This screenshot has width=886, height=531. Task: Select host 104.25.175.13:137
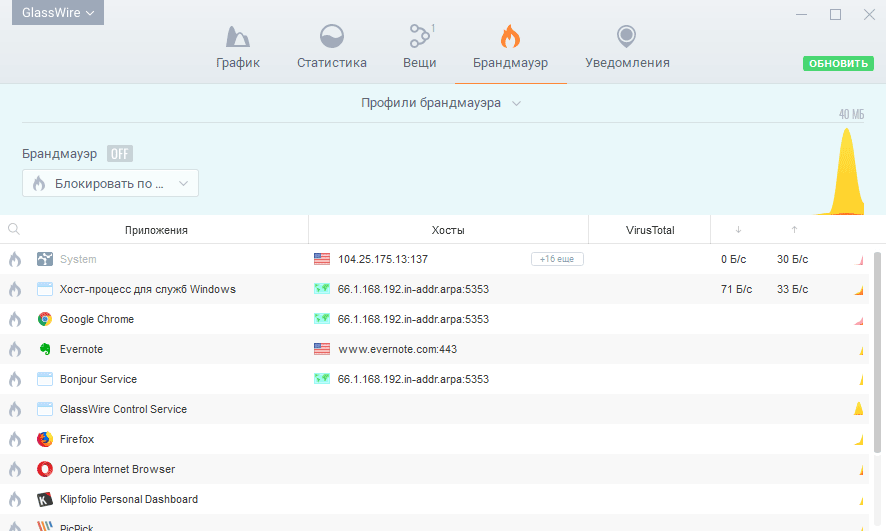click(383, 259)
